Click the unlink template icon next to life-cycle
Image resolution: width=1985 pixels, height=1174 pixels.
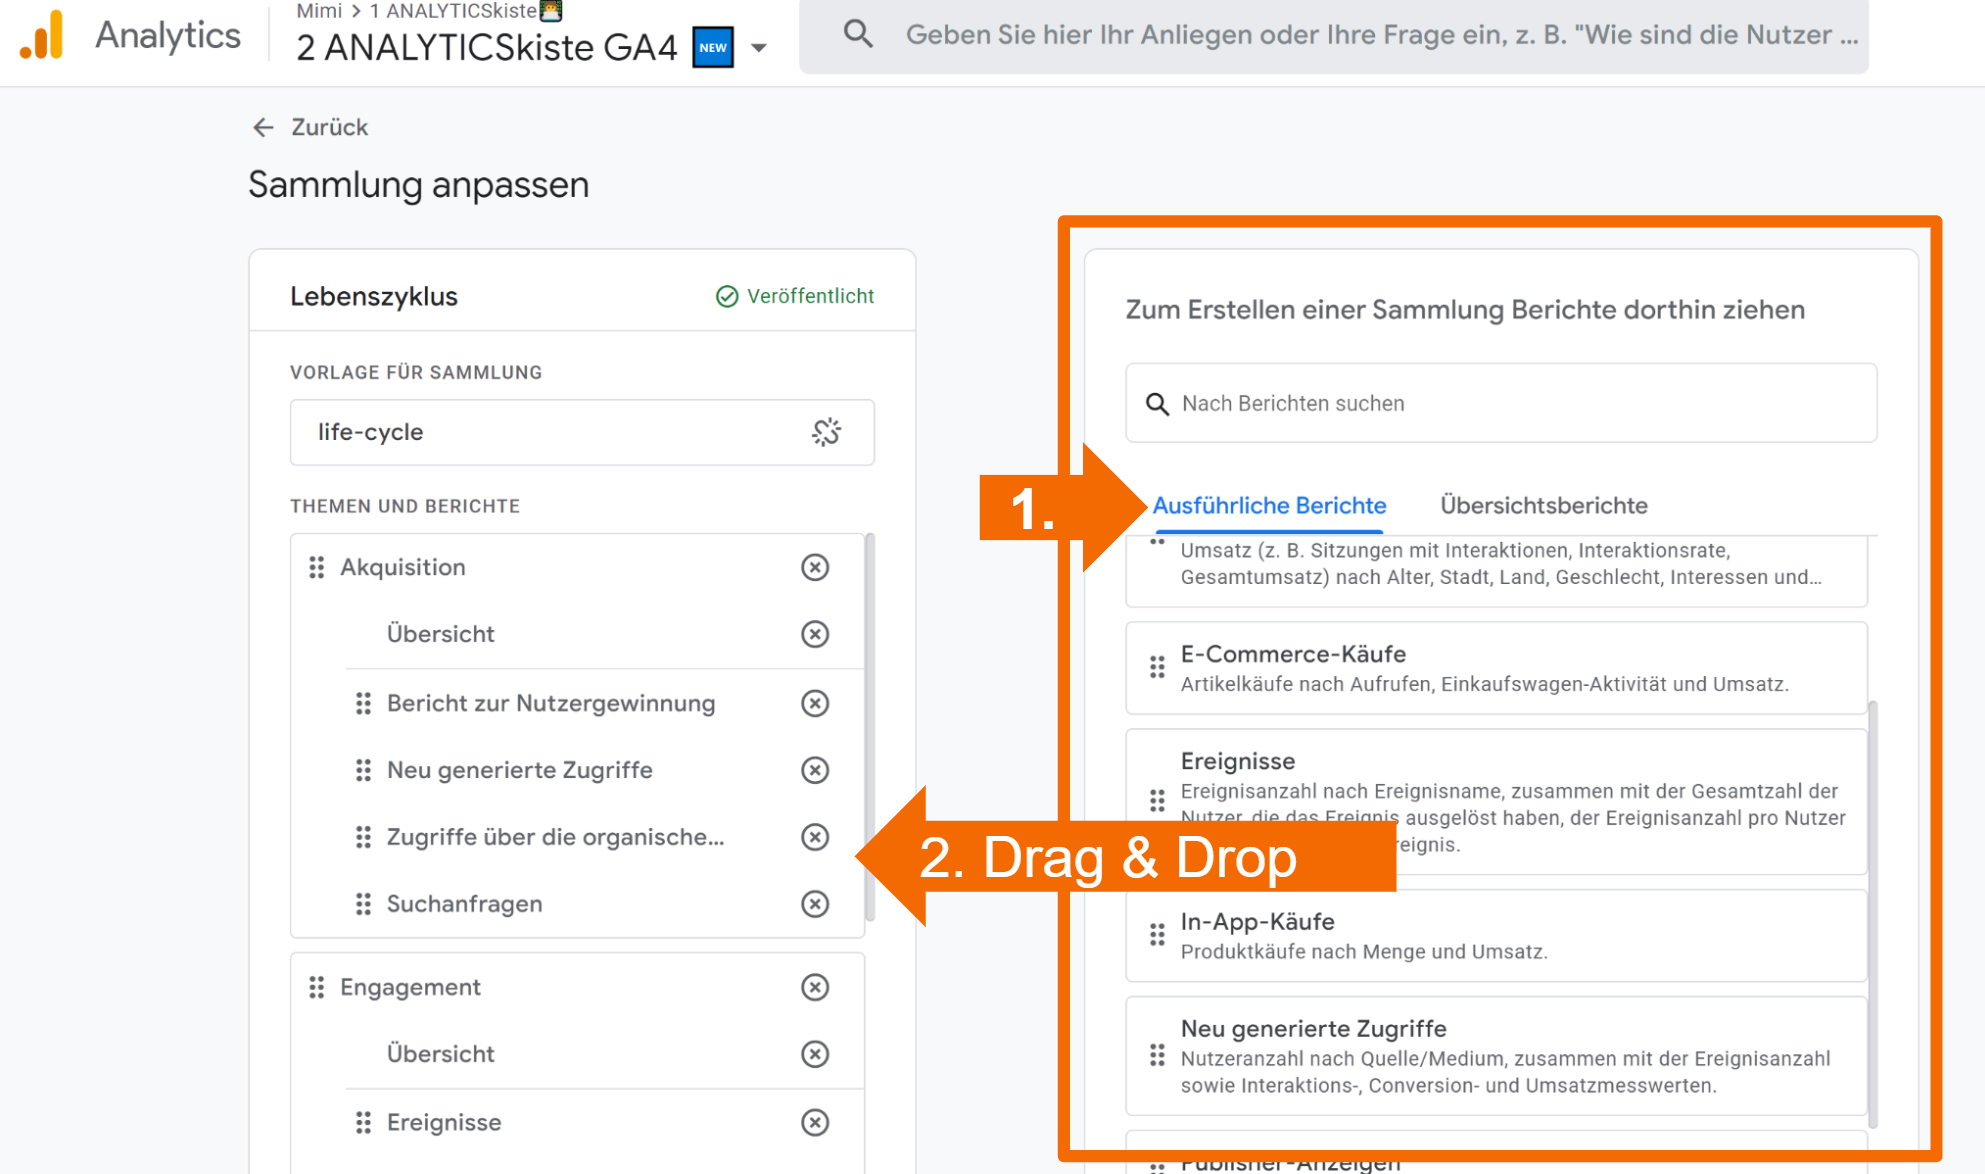pos(826,432)
